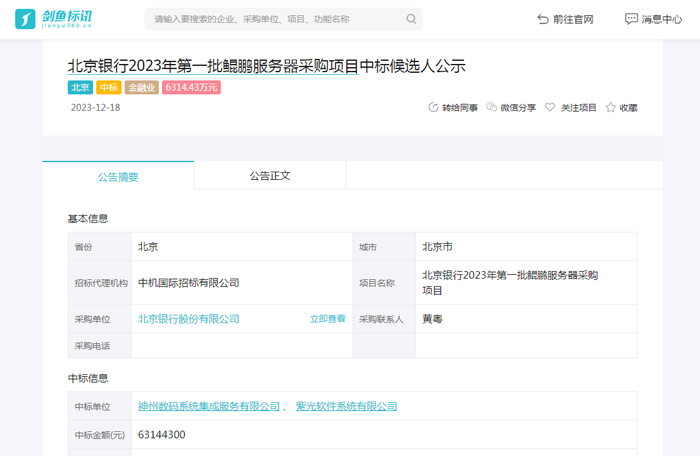Viewport: 700px width, 456px height.
Task: Select amount value 63144300
Action: (x=162, y=435)
